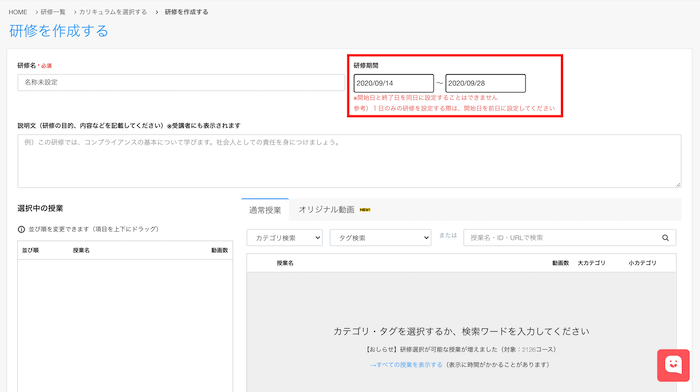Click the search magnifier icon
700x392 pixels.
(x=665, y=238)
